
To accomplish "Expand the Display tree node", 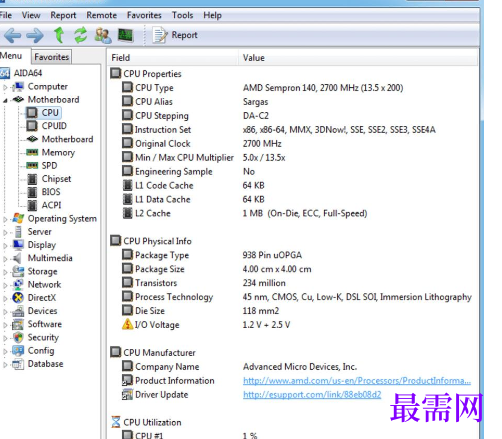I will coord(5,246).
